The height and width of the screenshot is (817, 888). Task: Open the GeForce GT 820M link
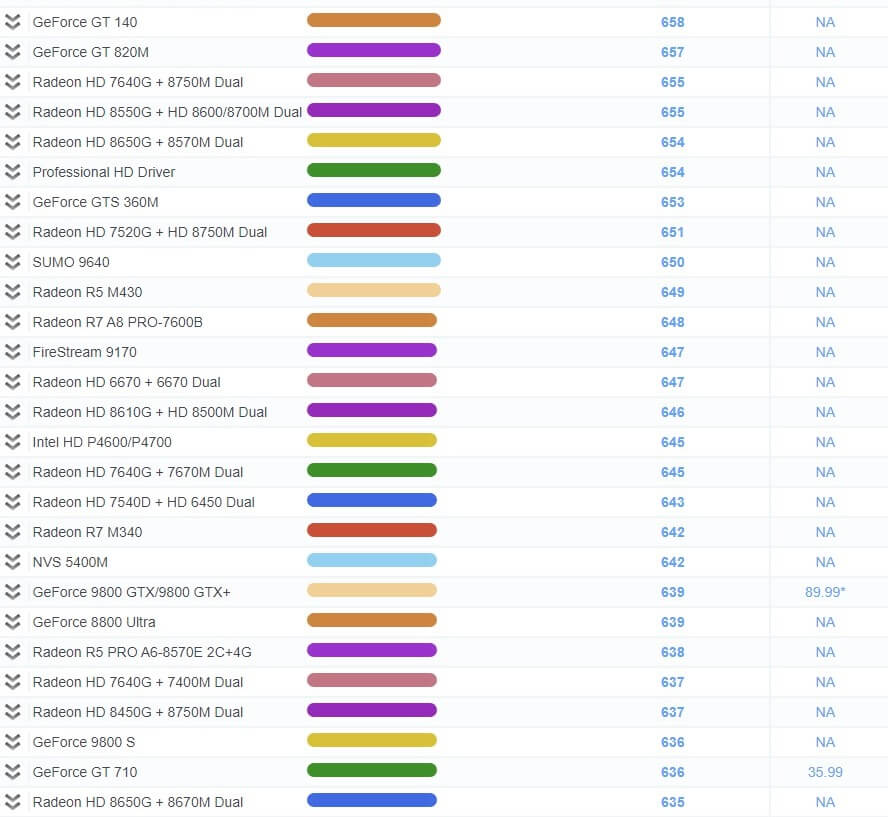click(x=91, y=52)
